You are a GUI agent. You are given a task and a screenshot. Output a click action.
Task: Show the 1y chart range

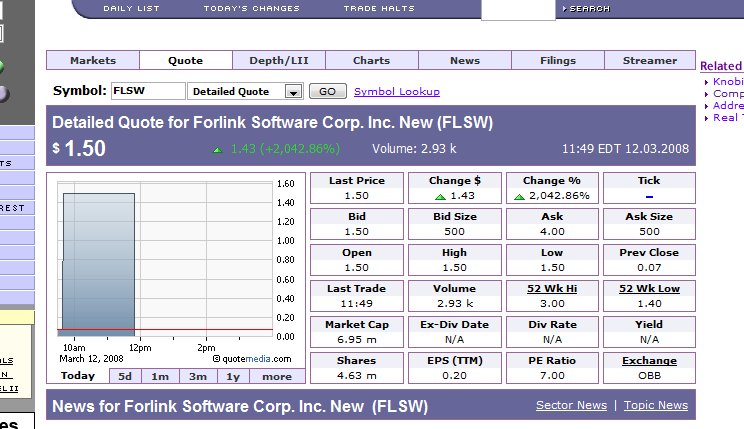(x=233, y=377)
